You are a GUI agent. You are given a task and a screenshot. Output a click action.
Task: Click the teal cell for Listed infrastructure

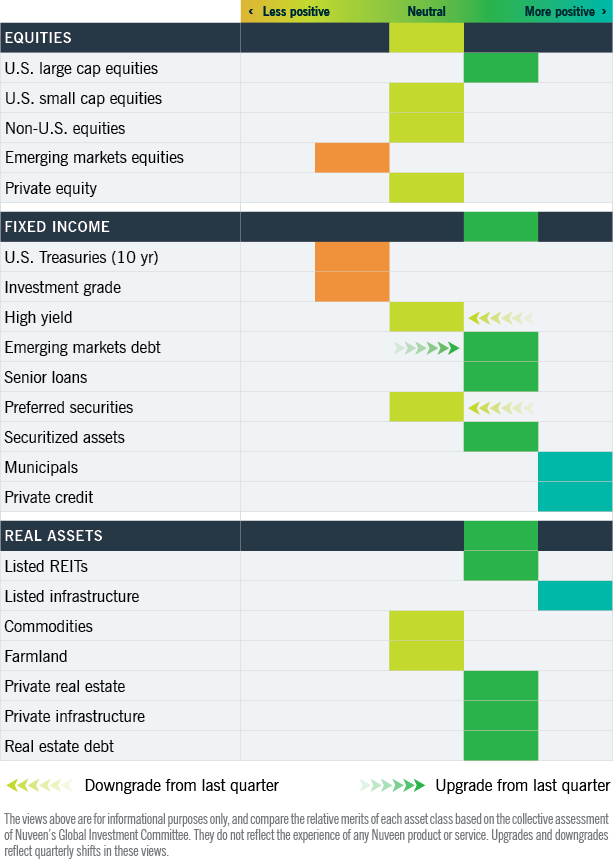pyautogui.click(x=575, y=596)
